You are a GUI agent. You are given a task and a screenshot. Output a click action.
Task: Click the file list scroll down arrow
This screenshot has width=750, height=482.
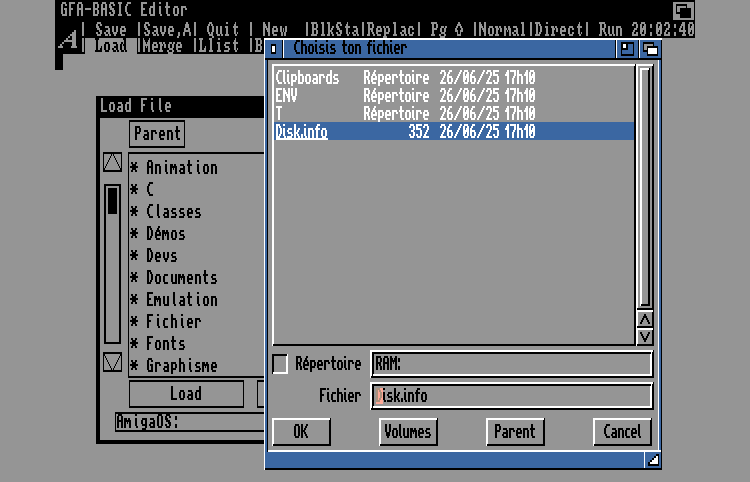click(645, 337)
